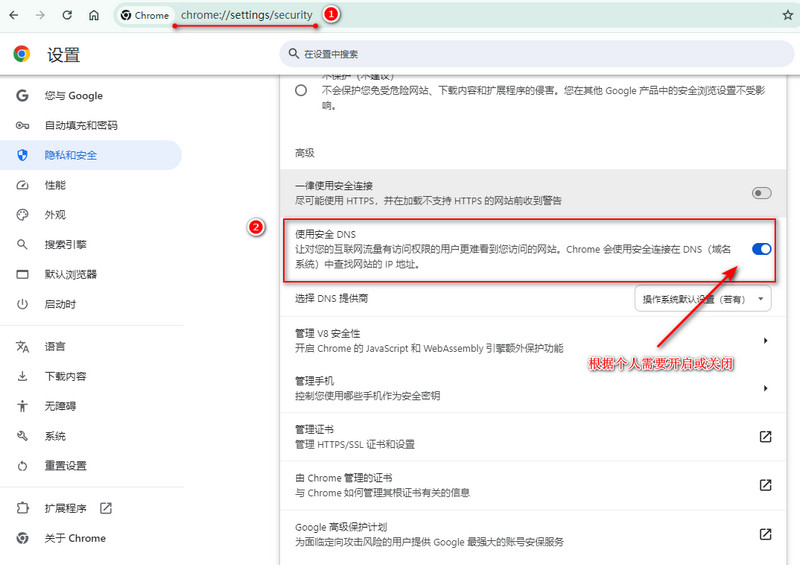Bookmark this page with star icon
The image size is (800, 565).
click(787, 16)
